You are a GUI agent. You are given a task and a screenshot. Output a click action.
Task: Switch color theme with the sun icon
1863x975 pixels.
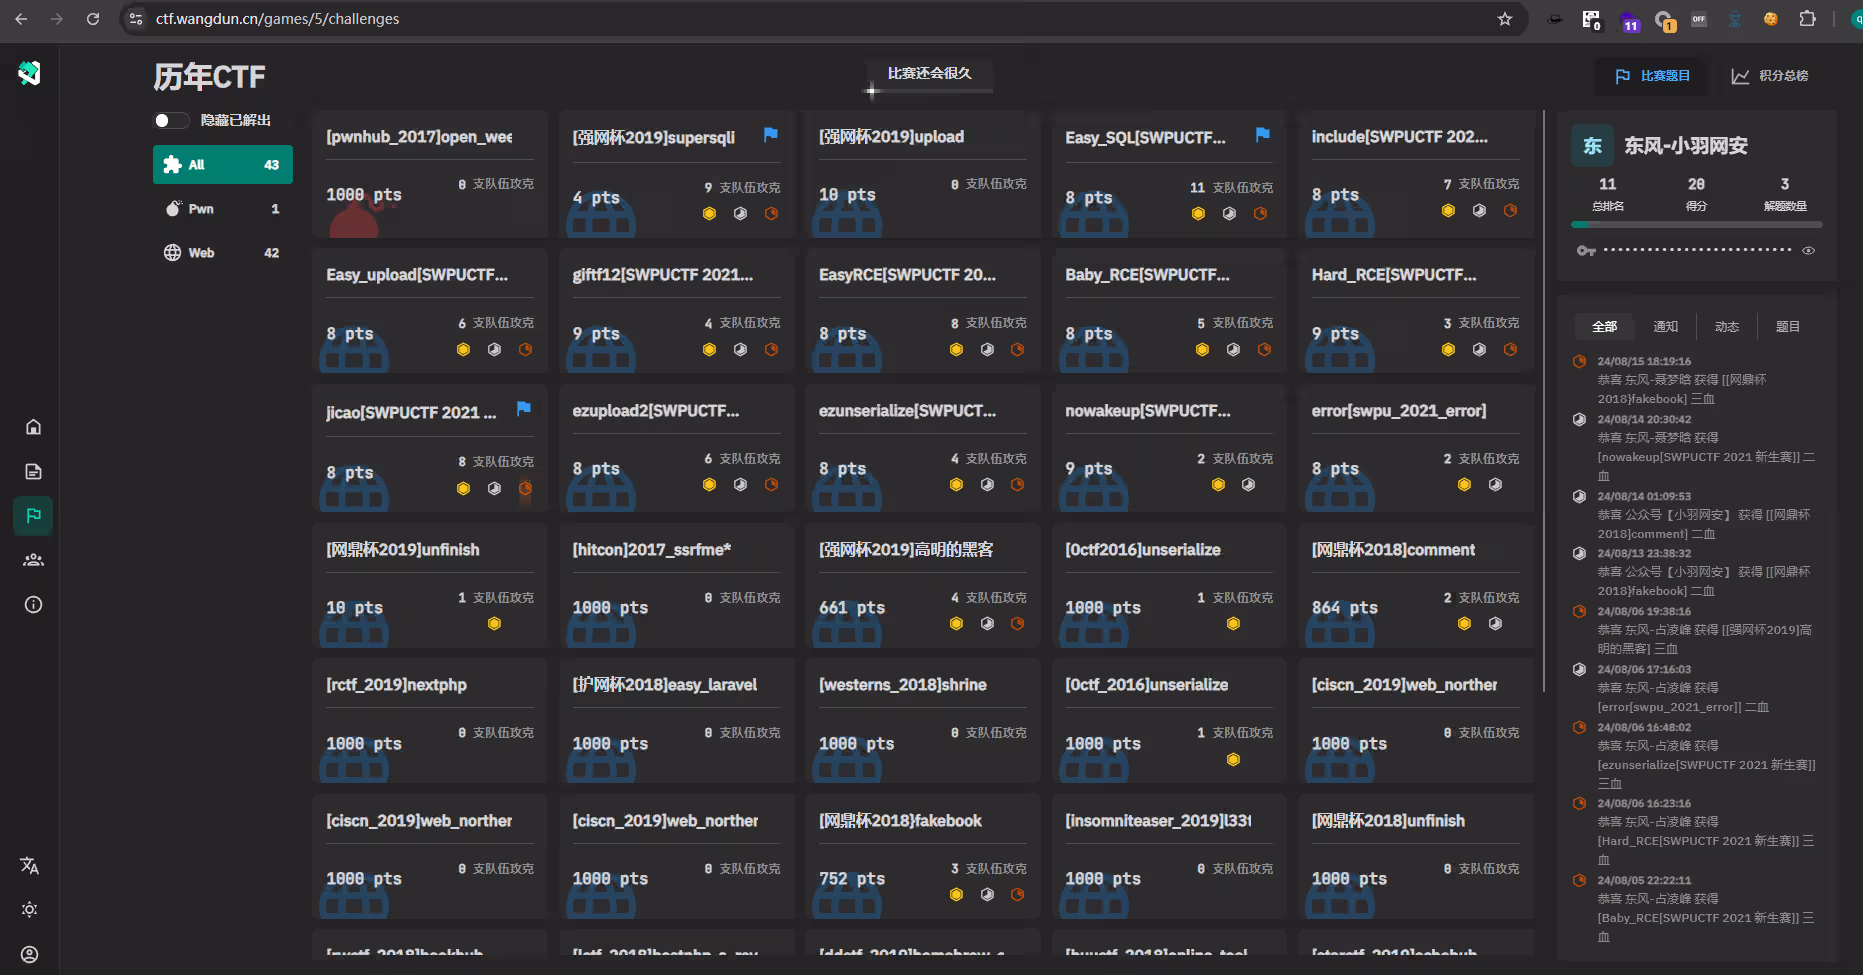point(30,909)
